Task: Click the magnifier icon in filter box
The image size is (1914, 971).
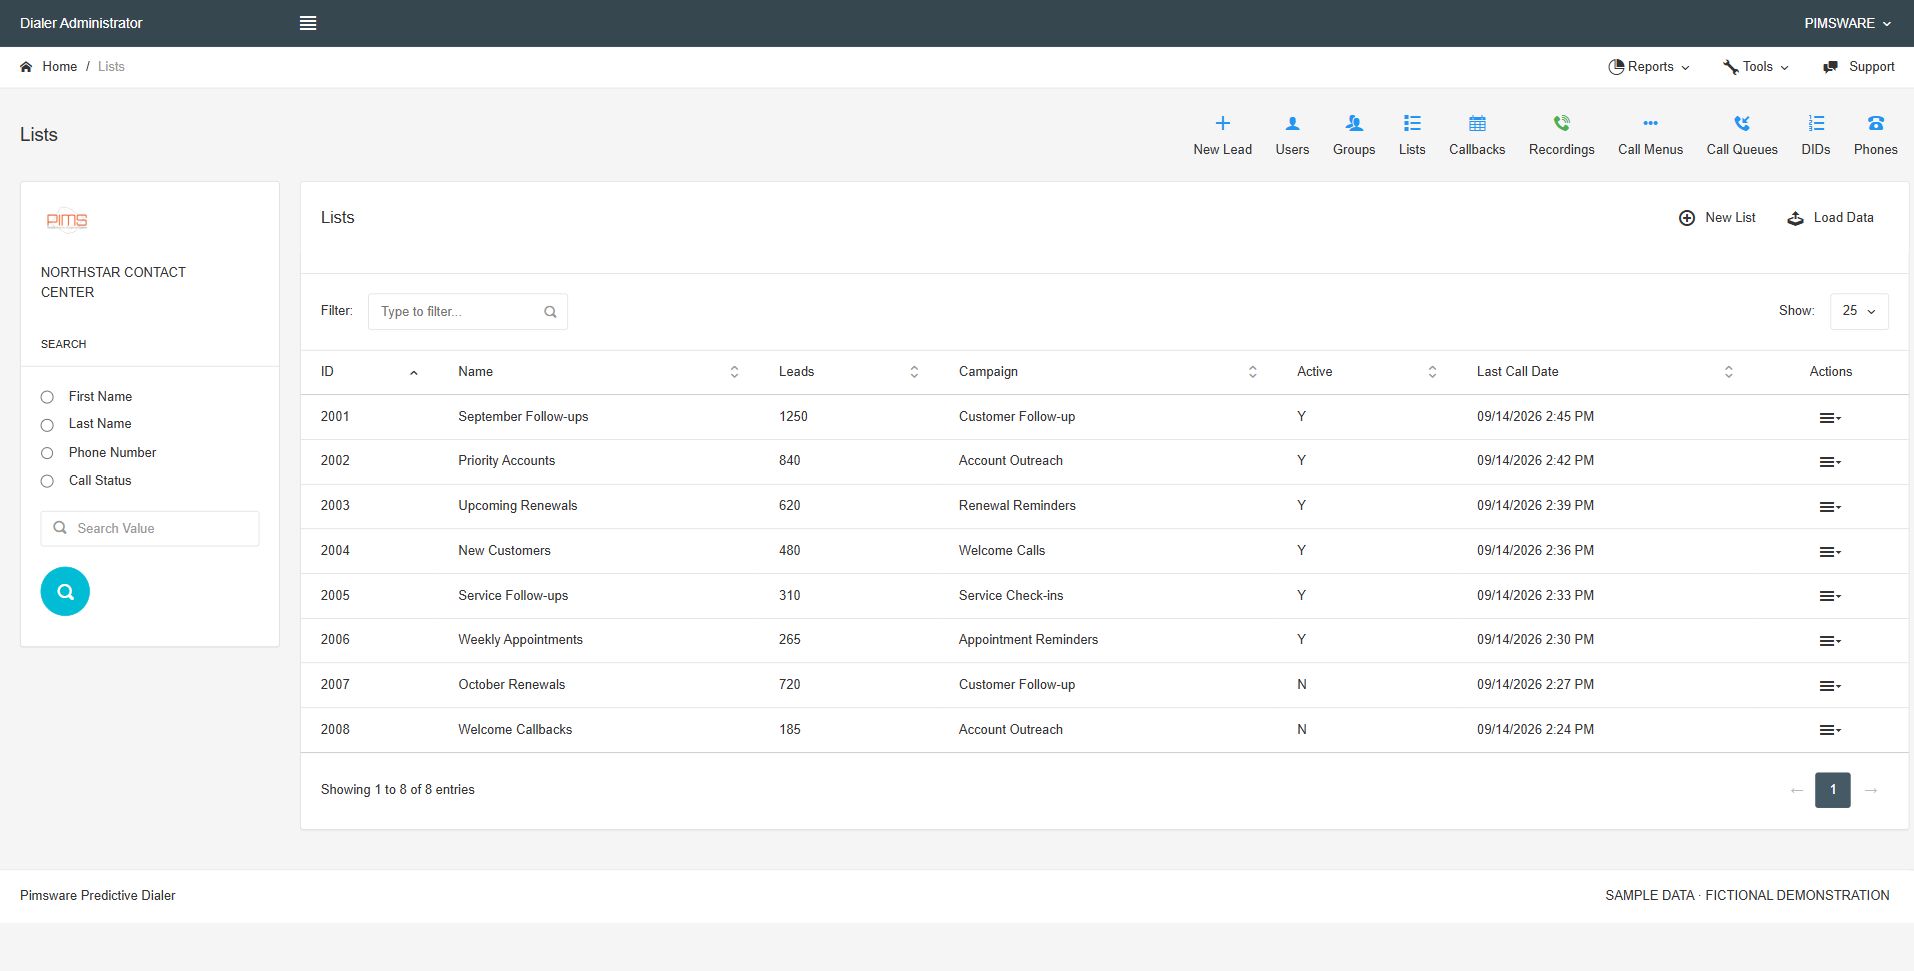Action: 550,312
